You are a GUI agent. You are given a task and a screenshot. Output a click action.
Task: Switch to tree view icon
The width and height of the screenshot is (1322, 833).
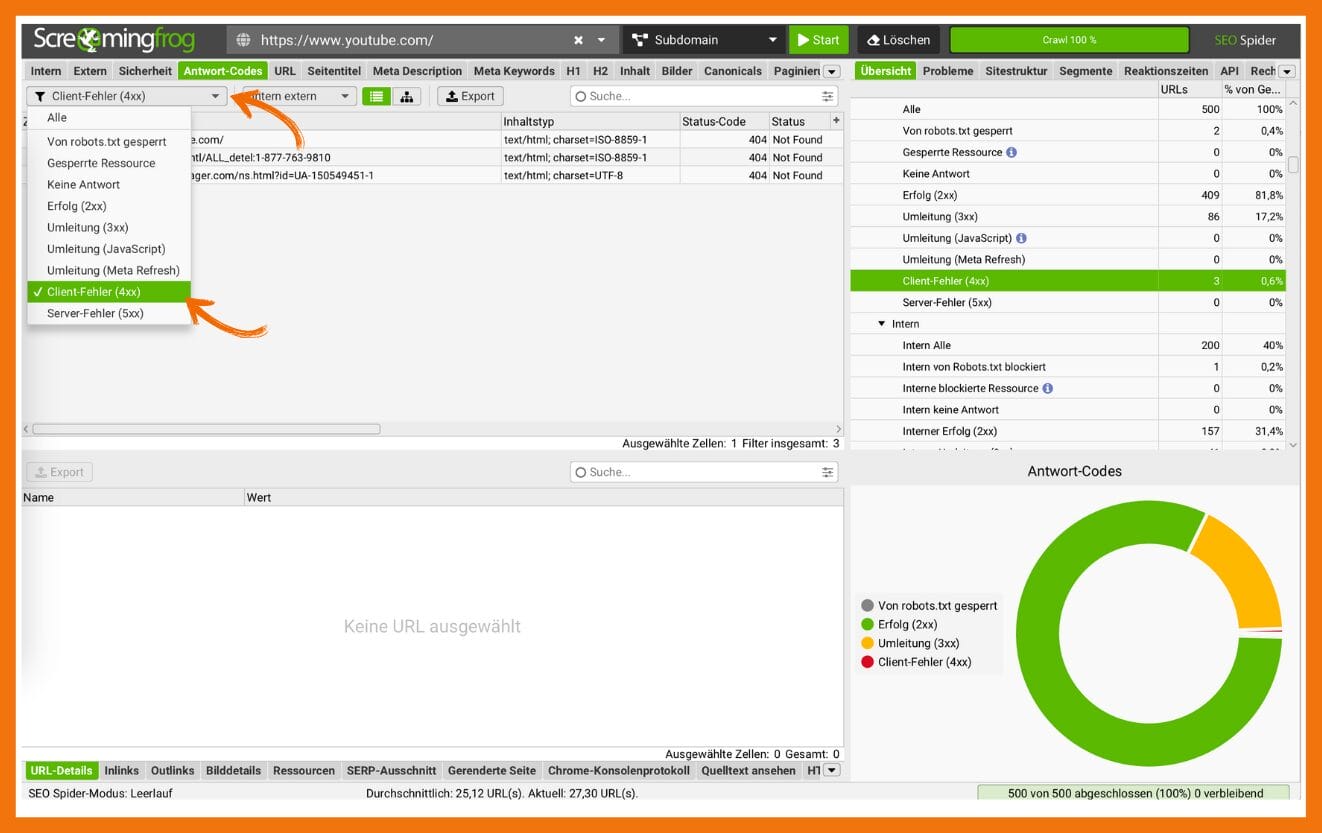click(406, 96)
